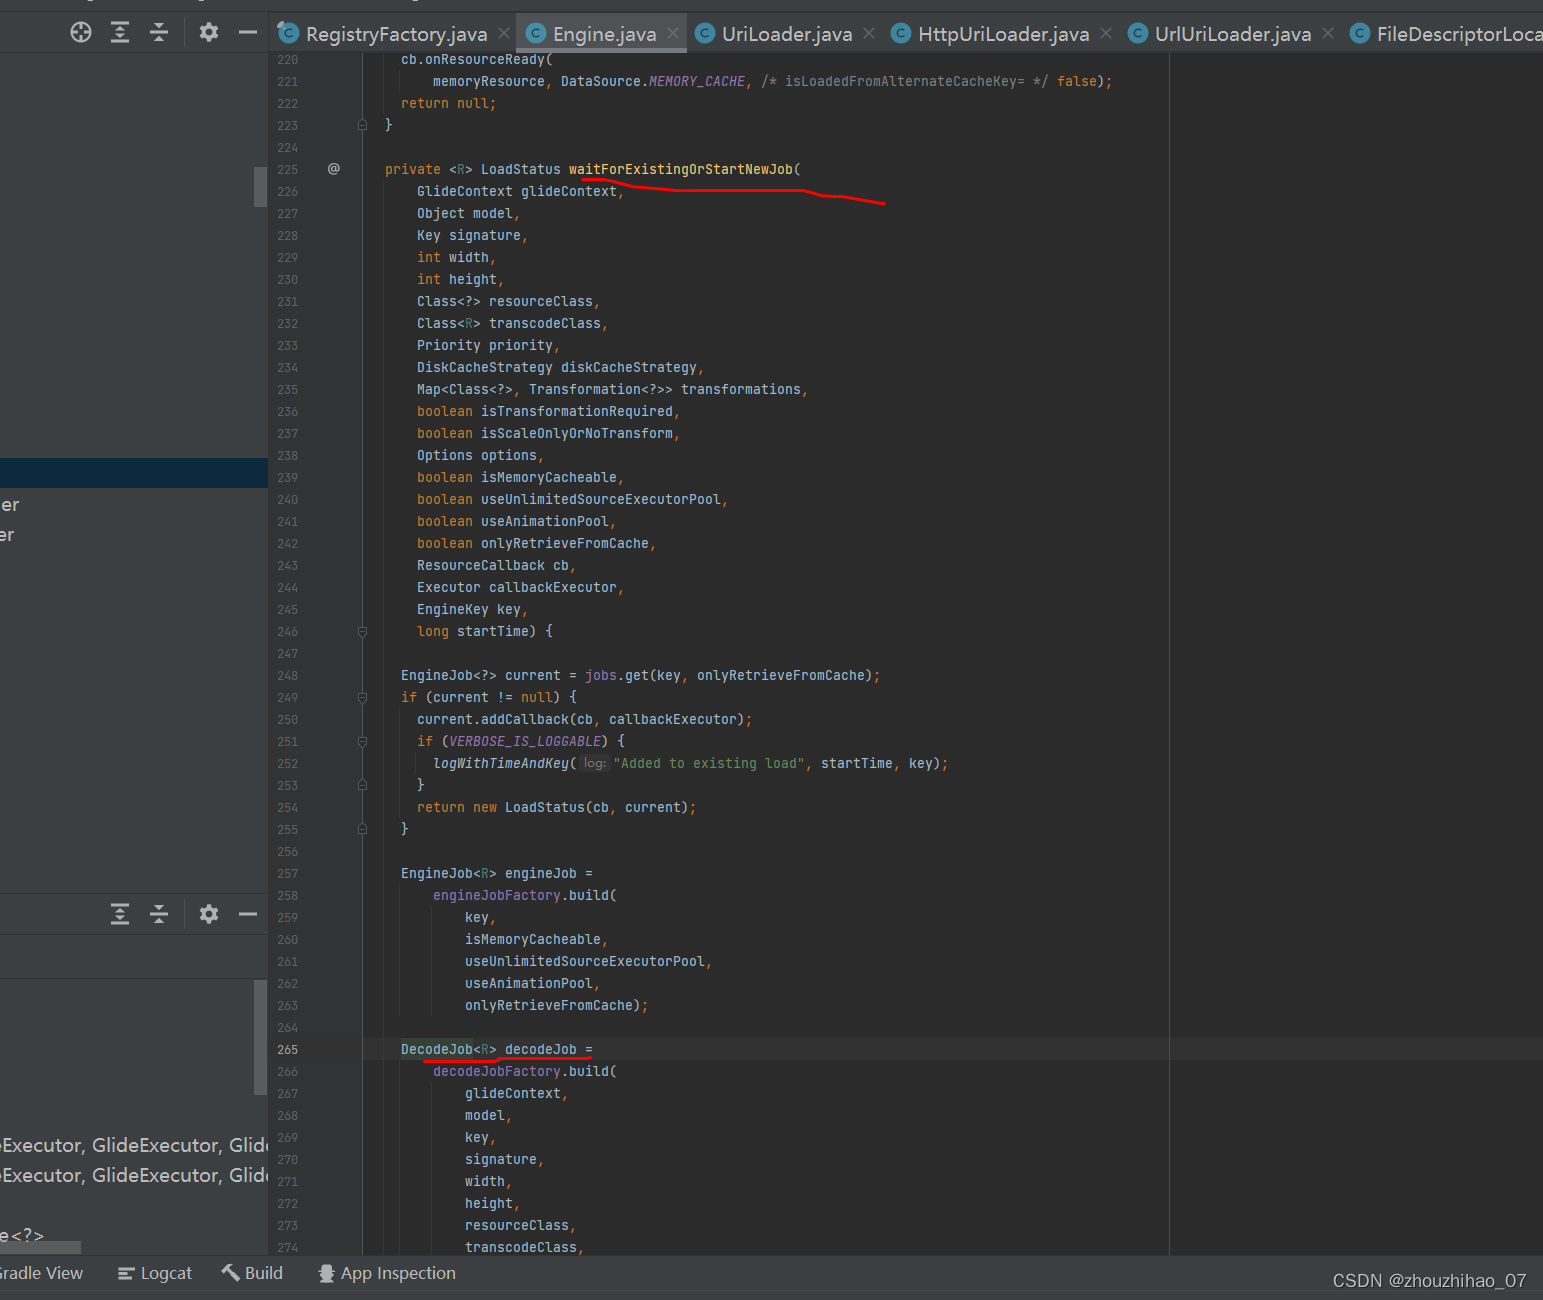Image resolution: width=1543 pixels, height=1300 pixels.
Task: Close the RegistryFactory.java tab
Action: point(504,34)
